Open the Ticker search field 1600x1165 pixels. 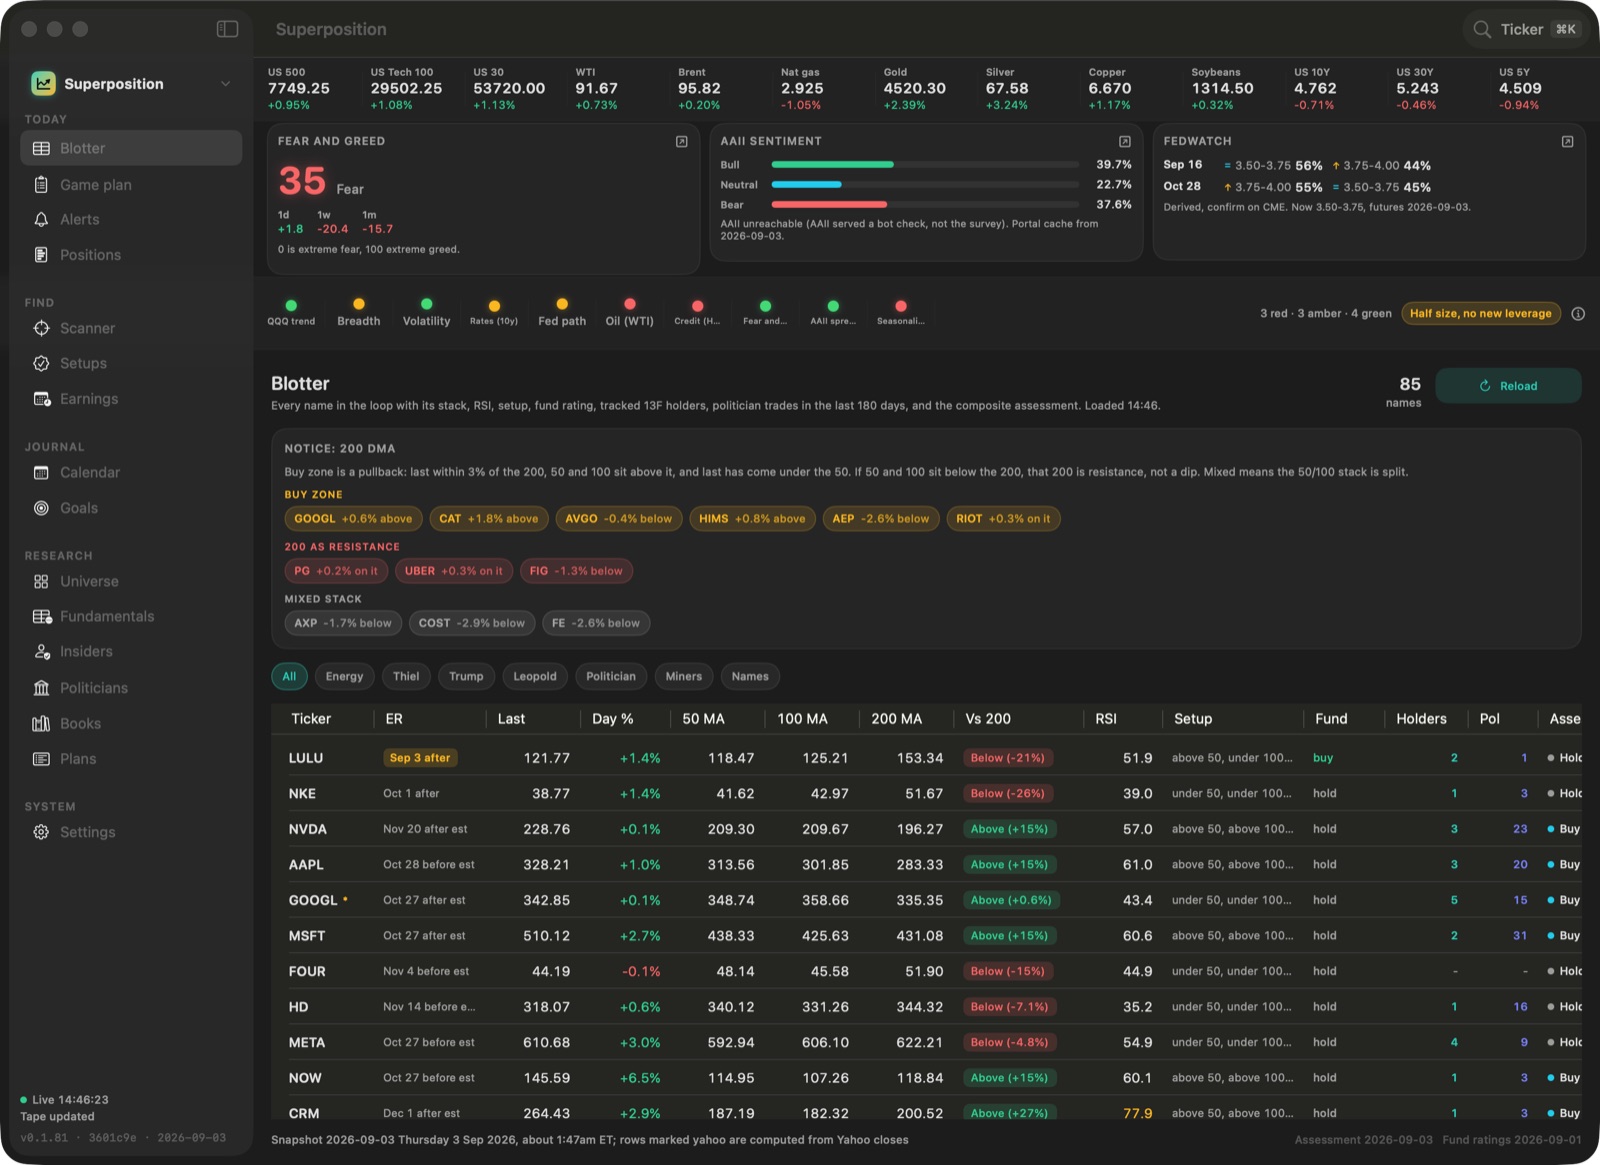tap(1526, 29)
